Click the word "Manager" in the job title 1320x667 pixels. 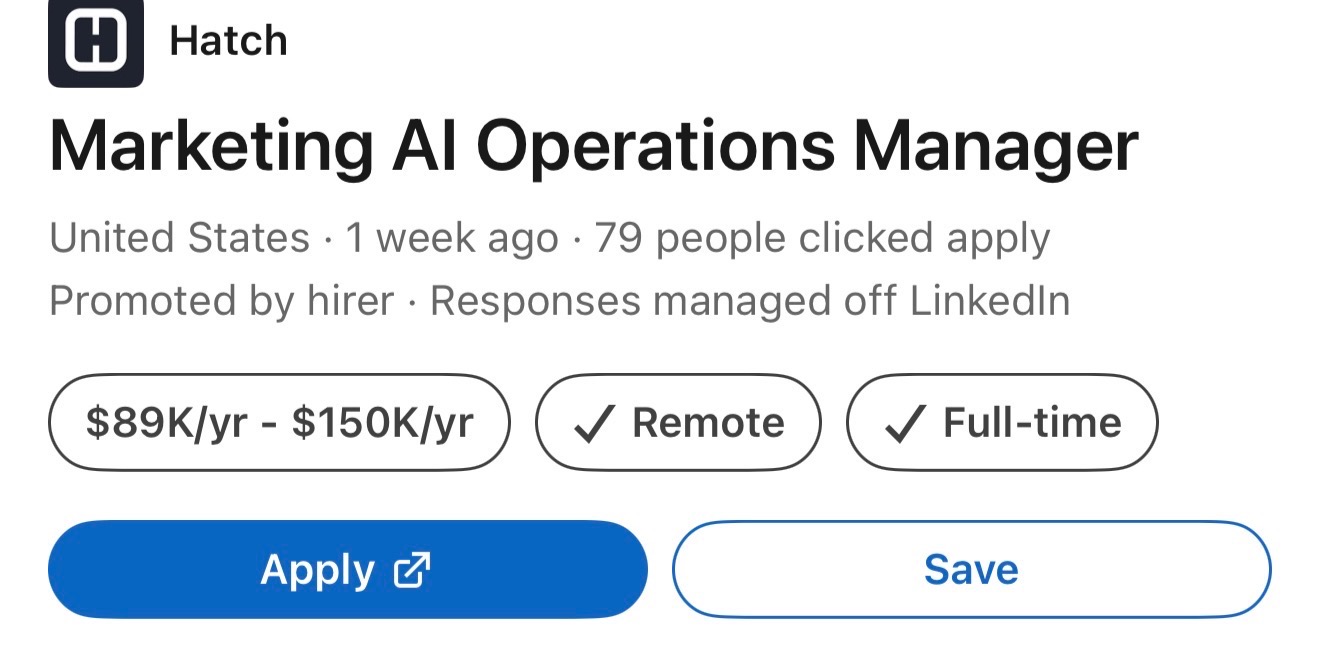click(x=995, y=147)
